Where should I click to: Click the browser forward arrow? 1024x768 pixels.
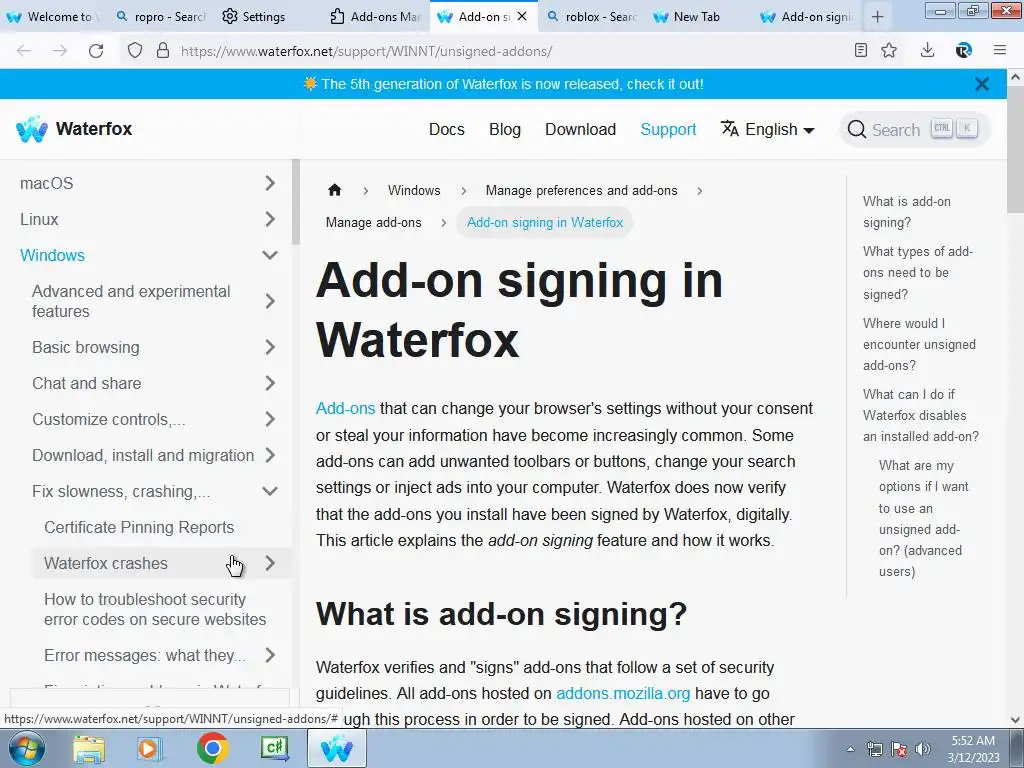[x=60, y=51]
